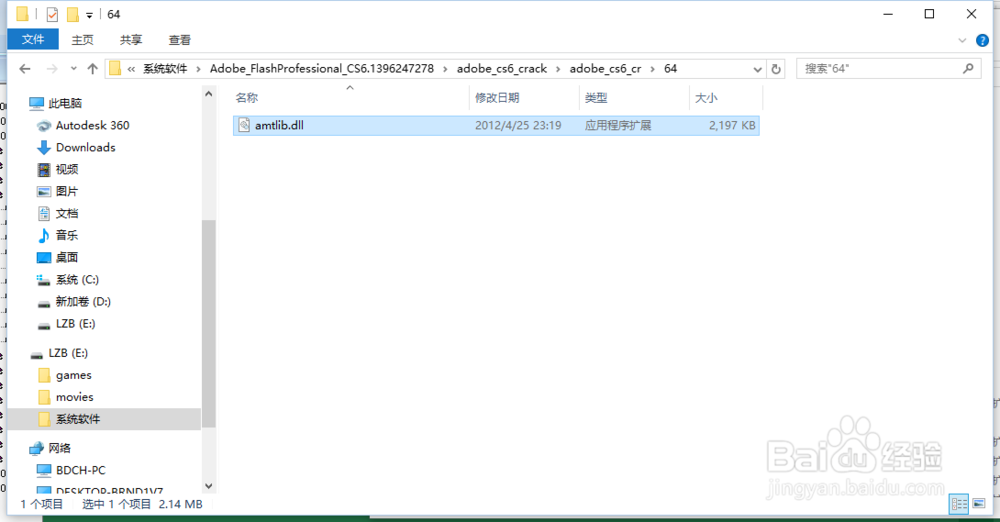Click the 网络 network icon

coord(36,449)
